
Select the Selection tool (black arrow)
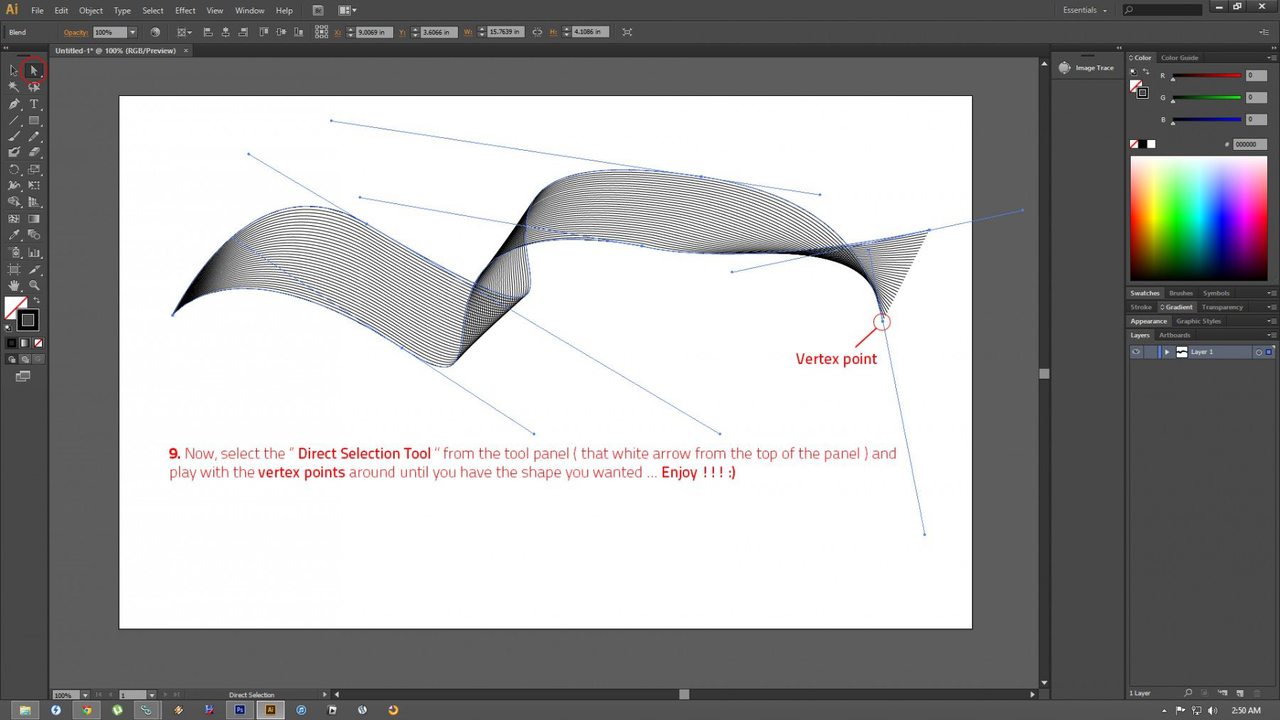(x=14, y=70)
